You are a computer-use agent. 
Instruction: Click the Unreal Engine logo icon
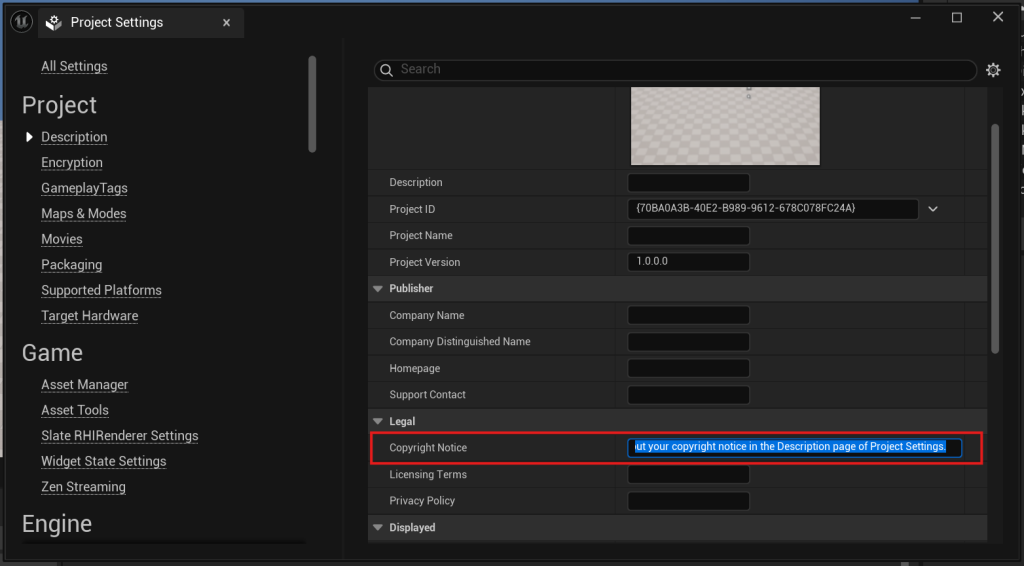coord(21,22)
